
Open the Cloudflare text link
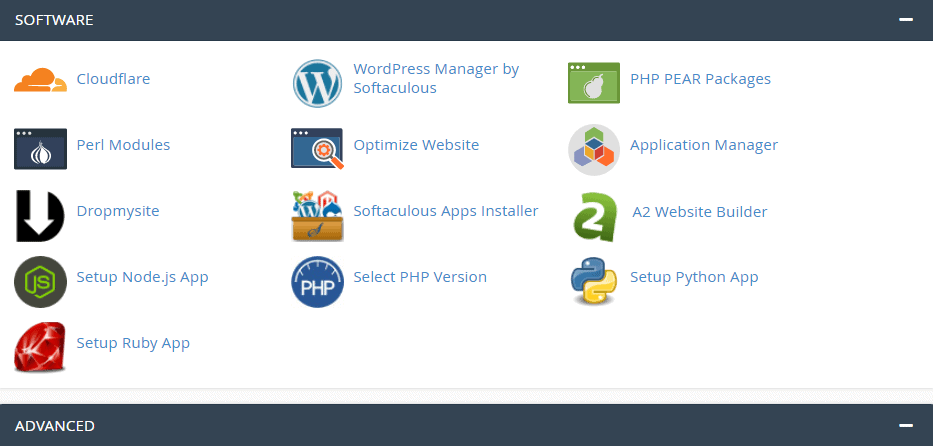click(114, 78)
